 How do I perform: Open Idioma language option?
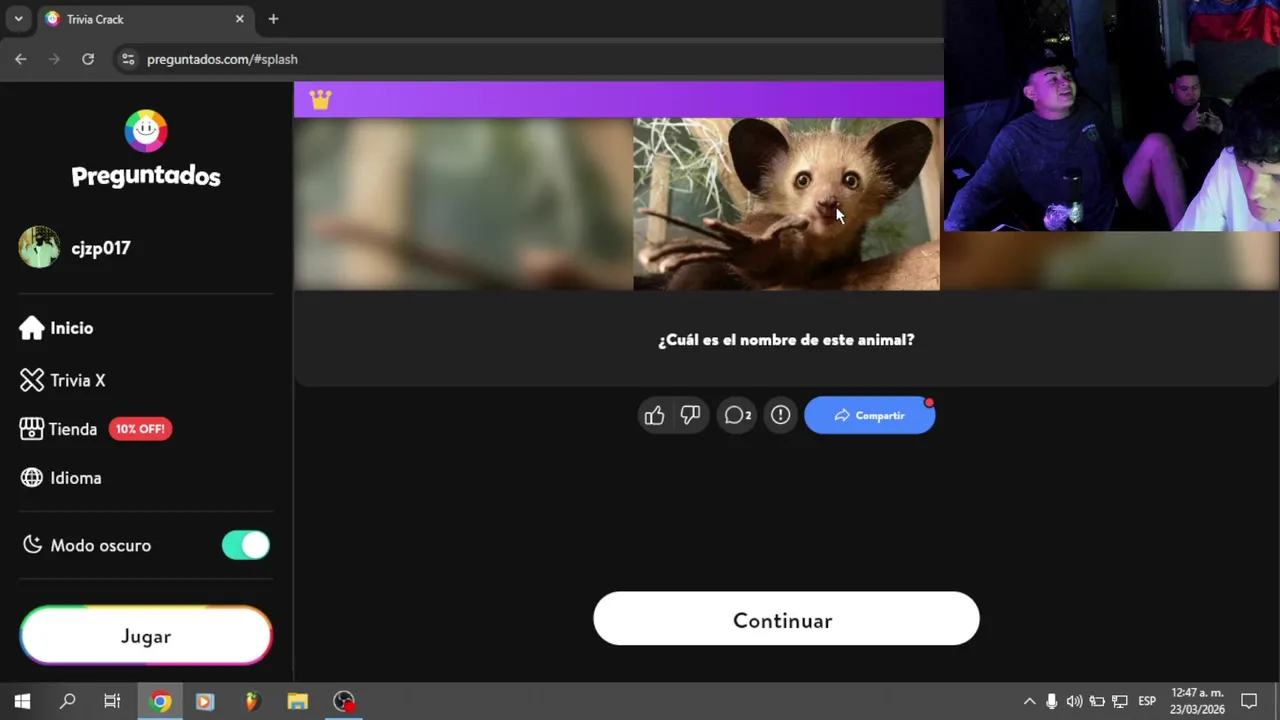[x=60, y=478]
